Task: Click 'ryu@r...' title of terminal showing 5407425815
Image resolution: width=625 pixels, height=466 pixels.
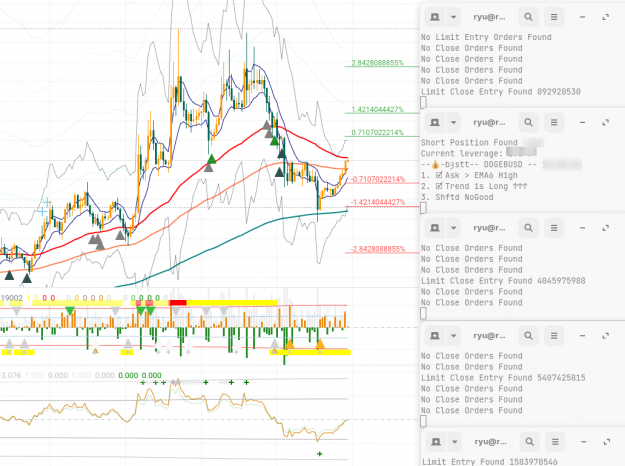Action: [x=489, y=336]
